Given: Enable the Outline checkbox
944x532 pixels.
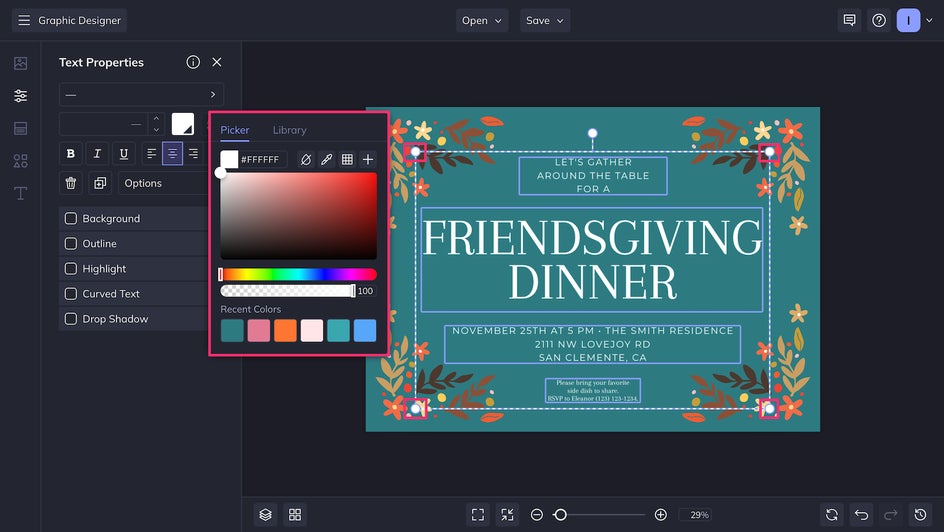Looking at the screenshot, I should point(70,244).
